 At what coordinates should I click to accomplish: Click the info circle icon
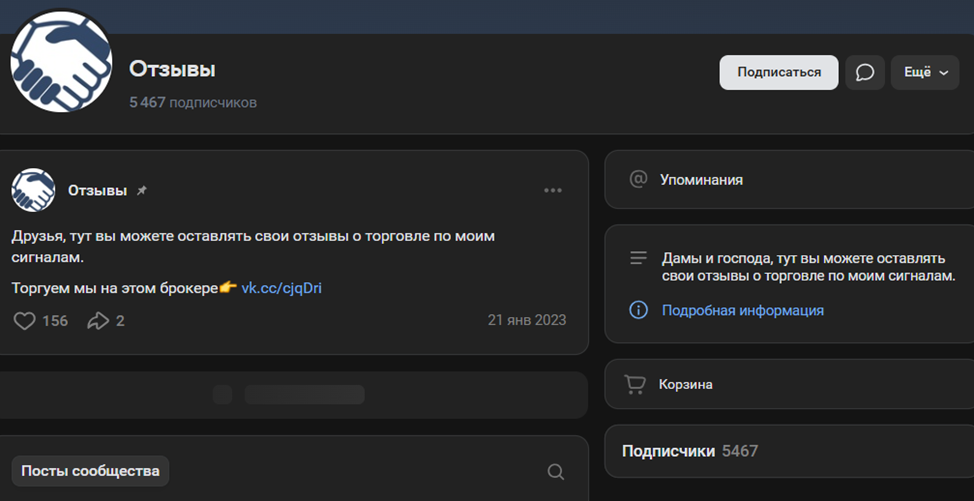click(638, 310)
